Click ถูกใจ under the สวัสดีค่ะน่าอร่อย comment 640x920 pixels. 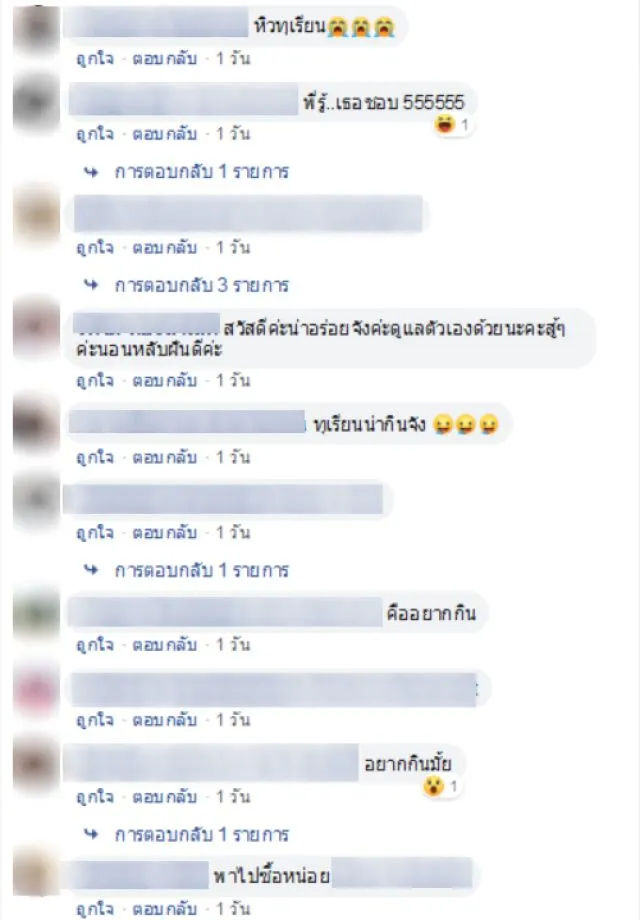(x=95, y=381)
